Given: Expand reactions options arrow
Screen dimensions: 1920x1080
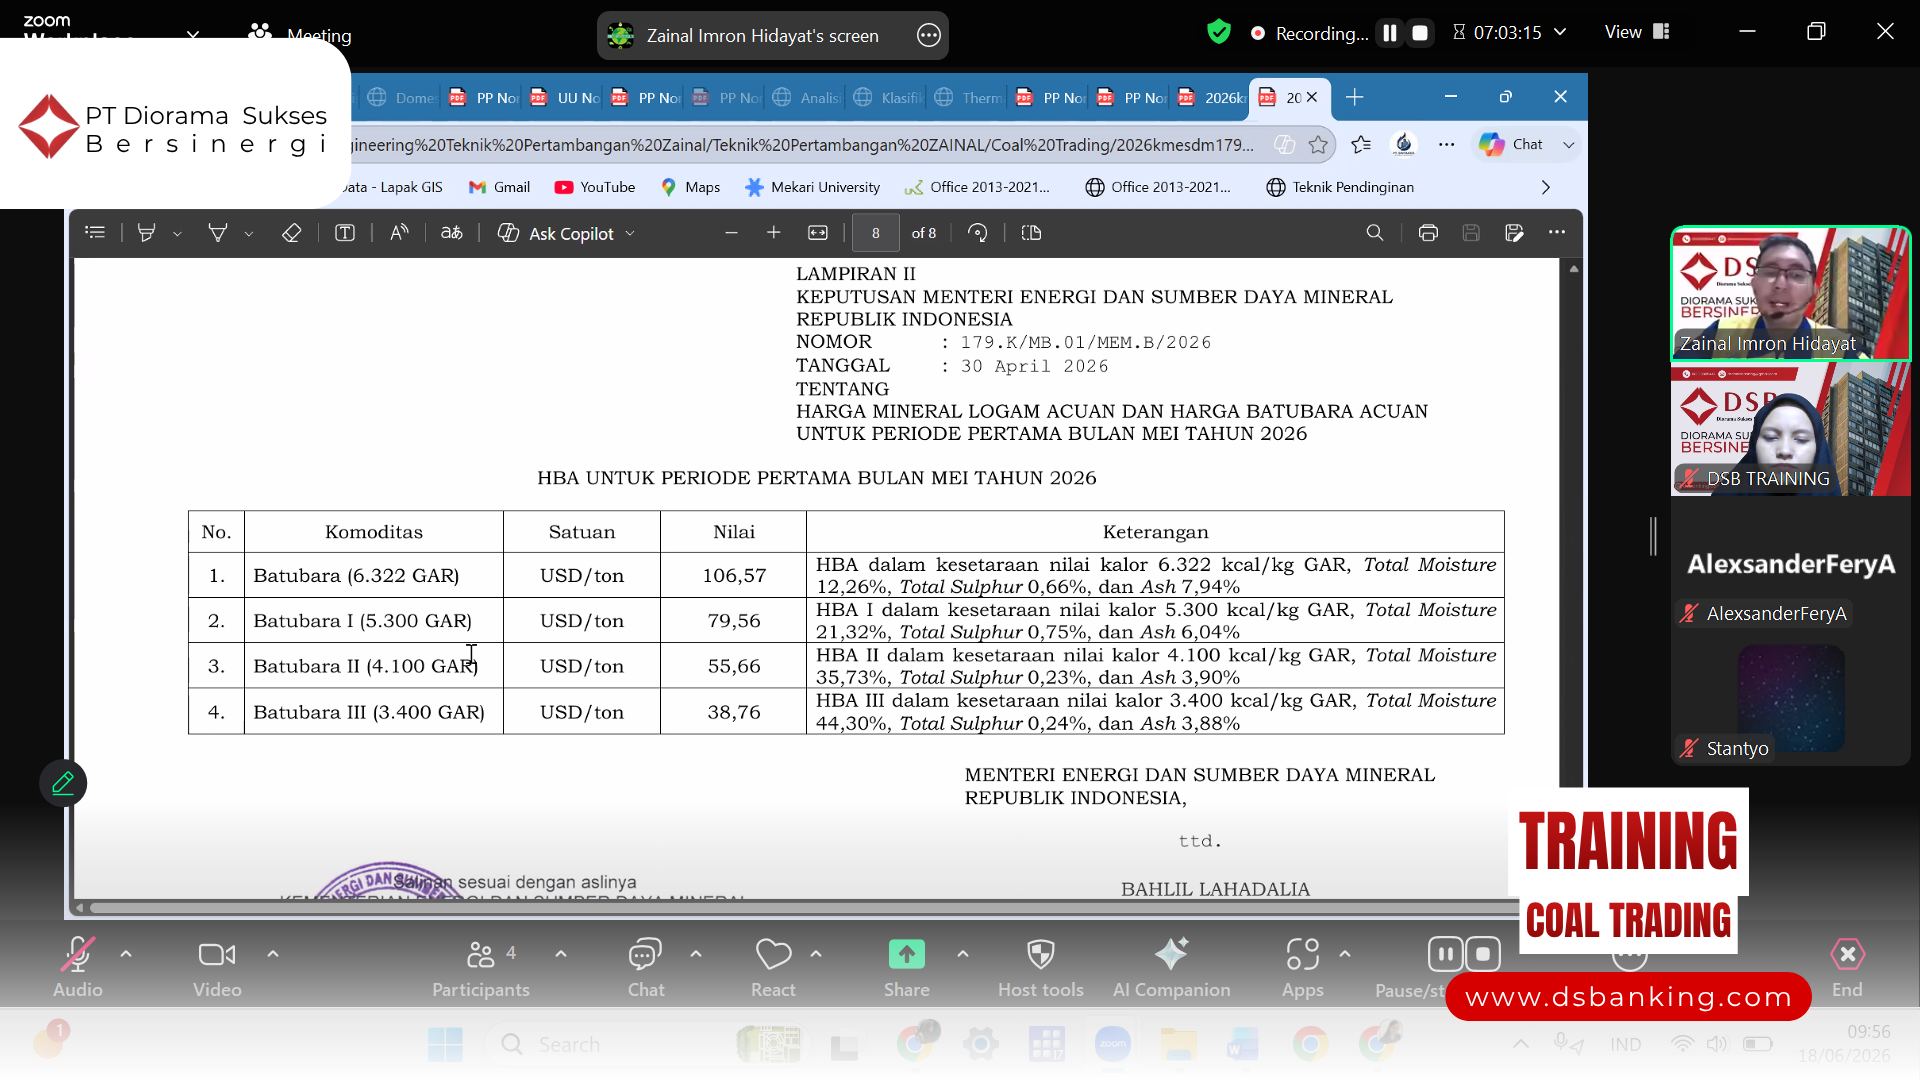Looking at the screenshot, I should coord(816,954).
